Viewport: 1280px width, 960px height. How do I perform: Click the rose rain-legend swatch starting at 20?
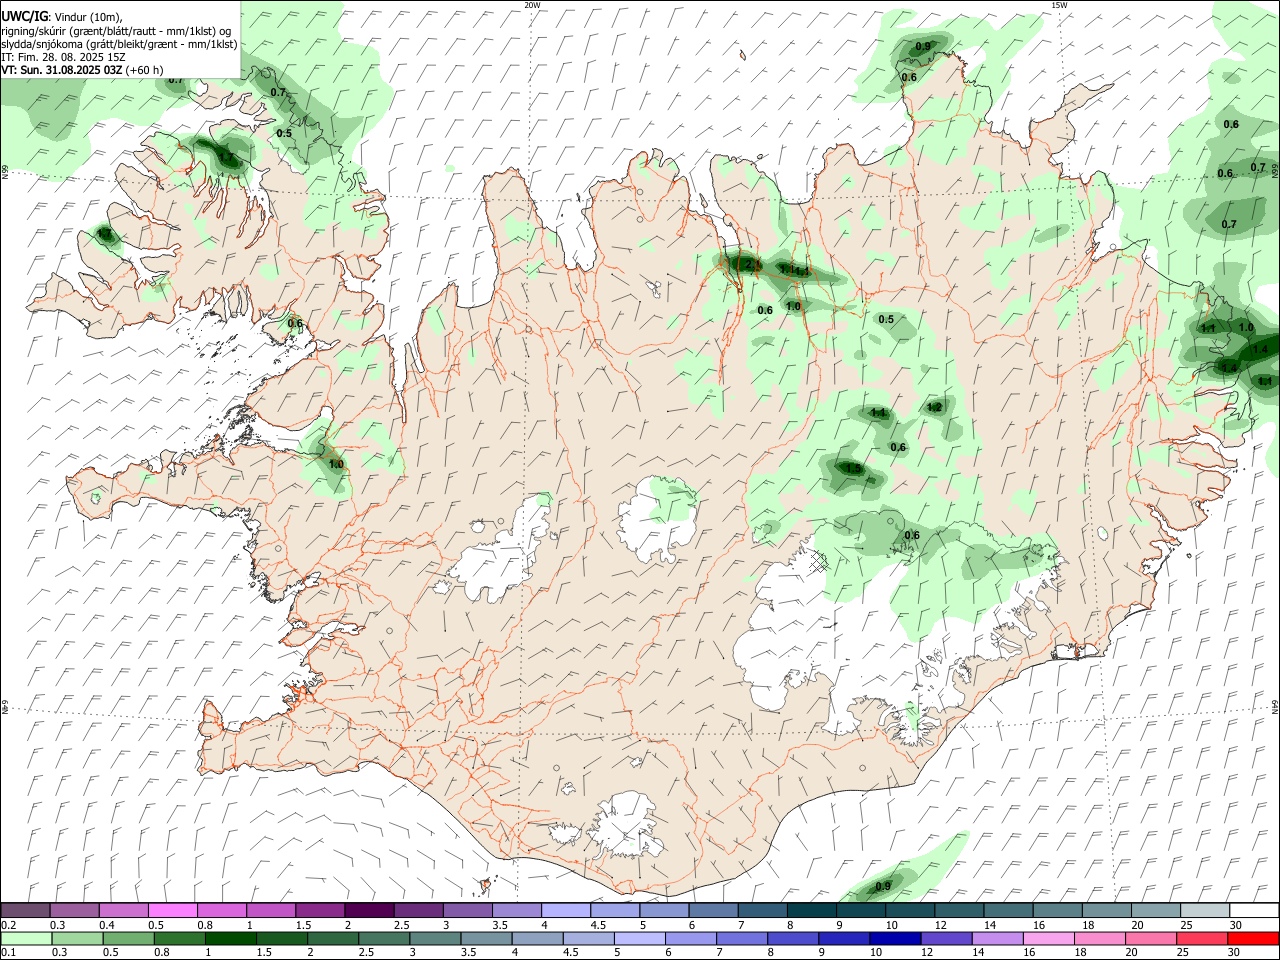[x=1149, y=938]
